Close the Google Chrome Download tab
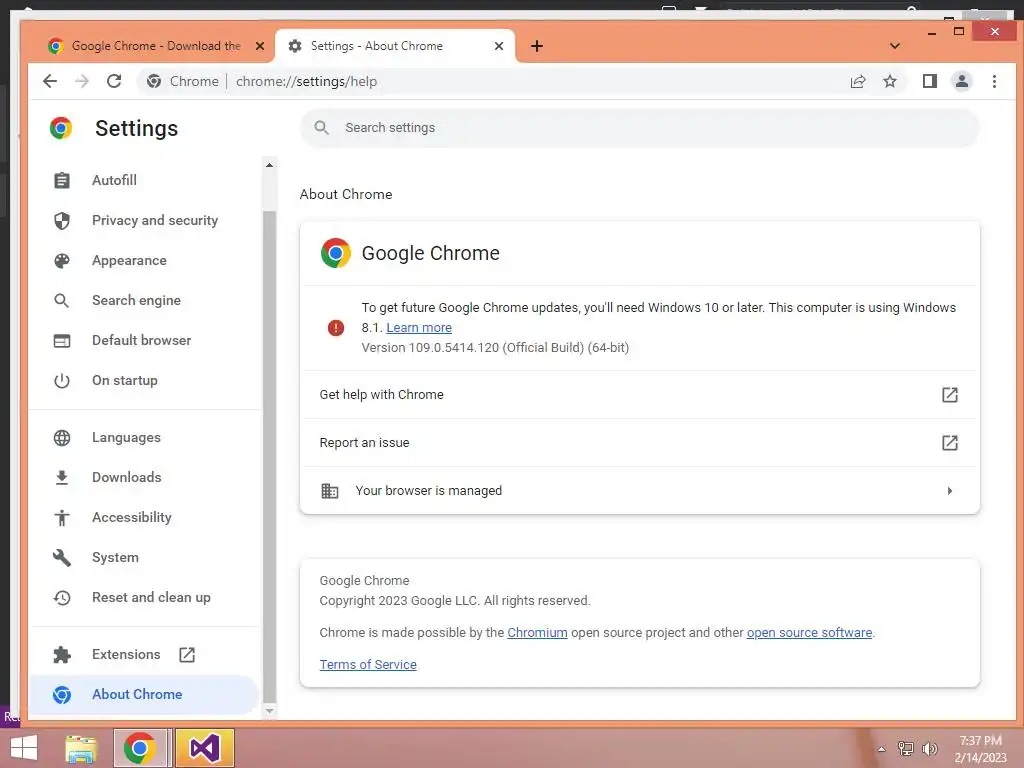 coord(260,46)
